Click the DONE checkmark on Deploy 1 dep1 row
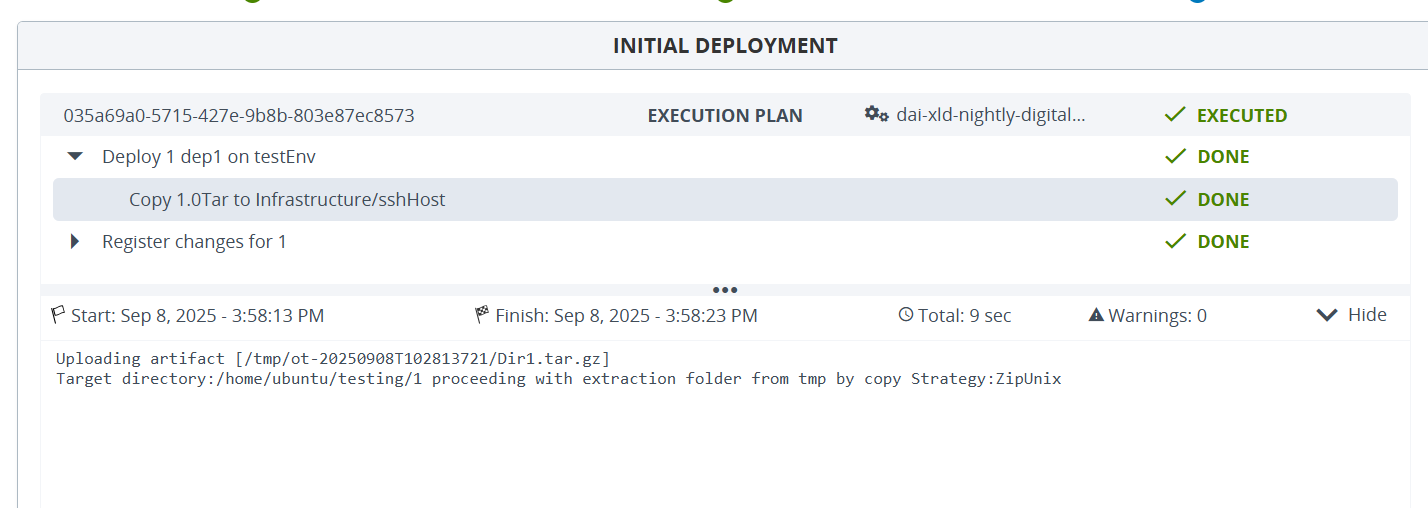Image resolution: width=1428 pixels, height=508 pixels. pos(1175,157)
